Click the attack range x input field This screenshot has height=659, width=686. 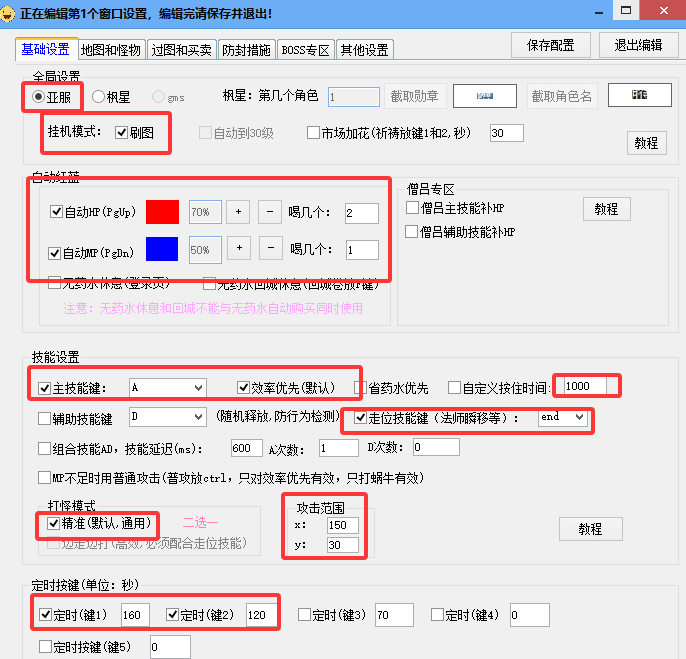tap(342, 525)
